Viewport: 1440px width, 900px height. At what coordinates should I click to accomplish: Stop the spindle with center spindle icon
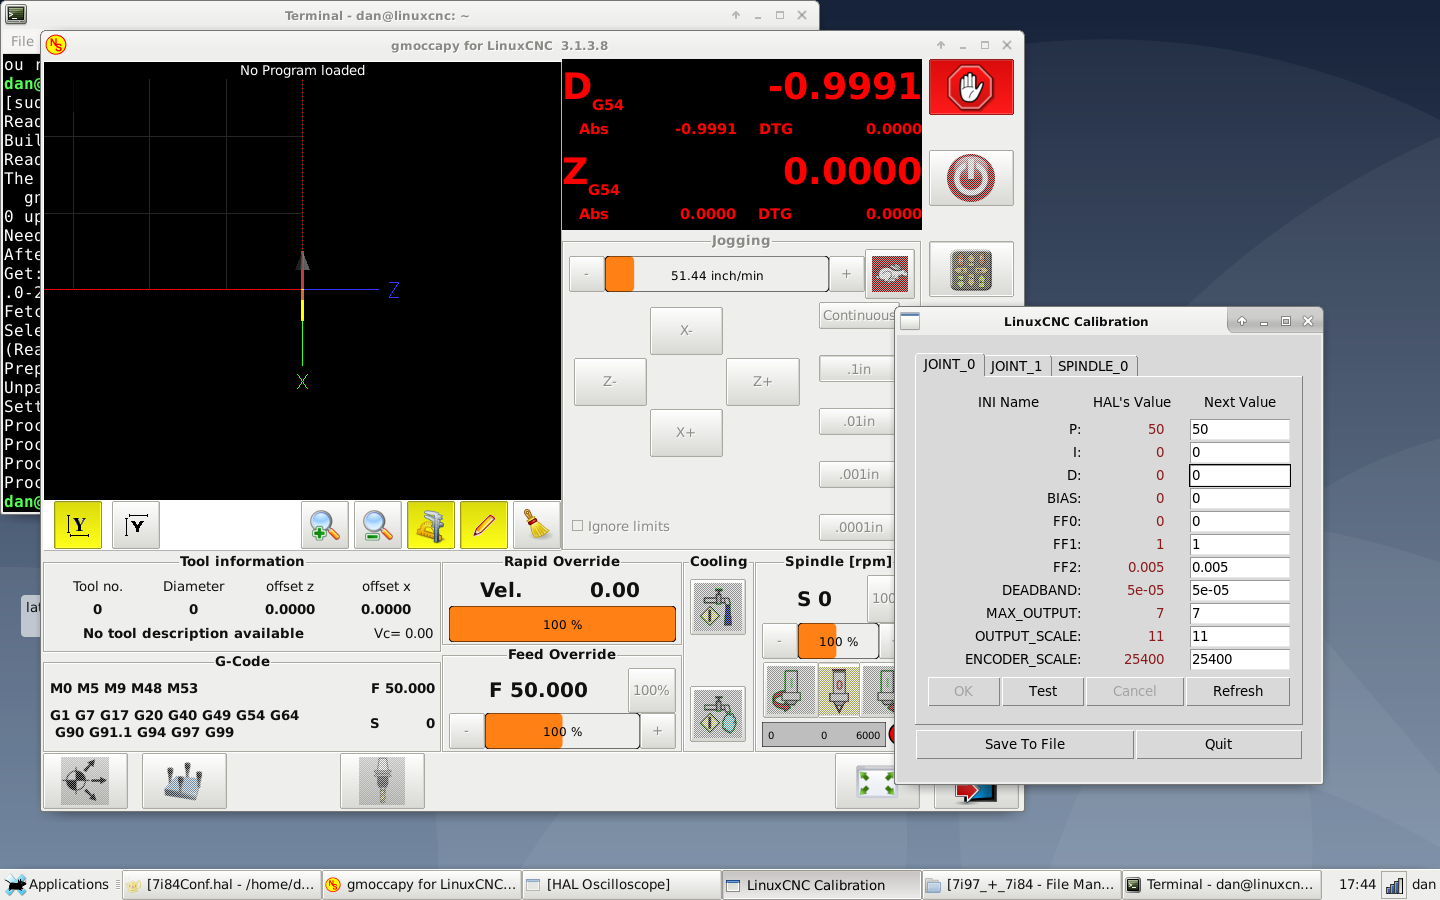[x=839, y=690]
